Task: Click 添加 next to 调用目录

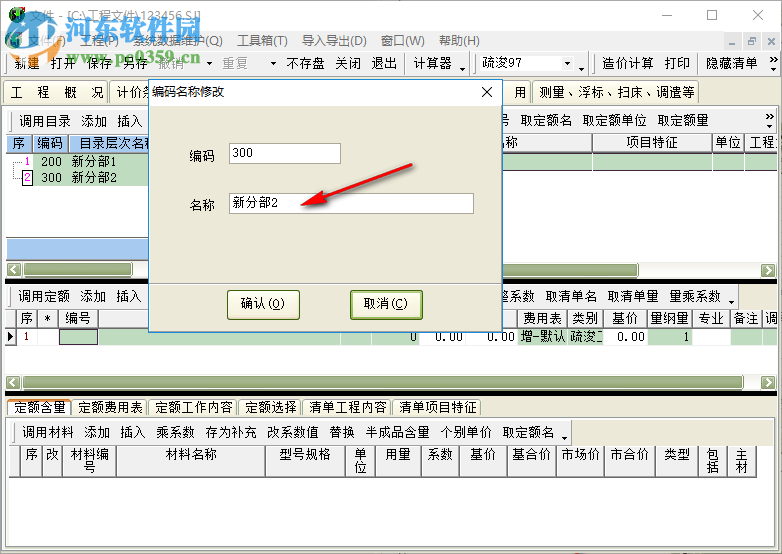Action: coord(94,121)
